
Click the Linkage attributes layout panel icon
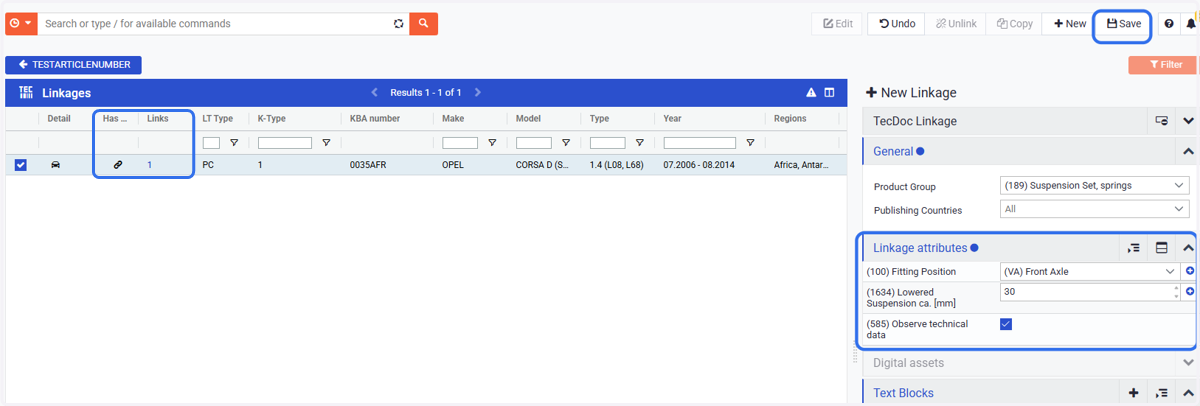(x=1162, y=248)
